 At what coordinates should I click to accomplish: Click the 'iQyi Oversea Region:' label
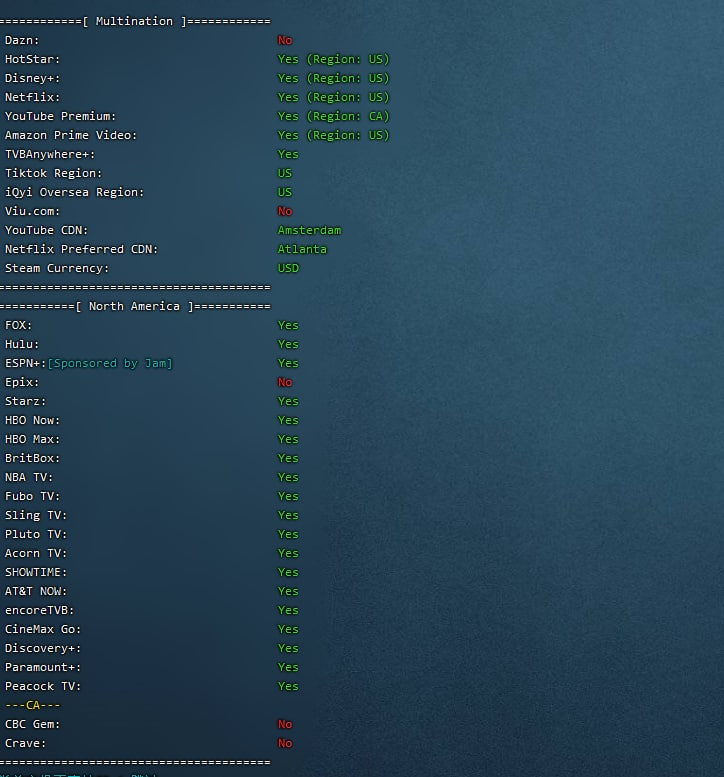tap(74, 192)
